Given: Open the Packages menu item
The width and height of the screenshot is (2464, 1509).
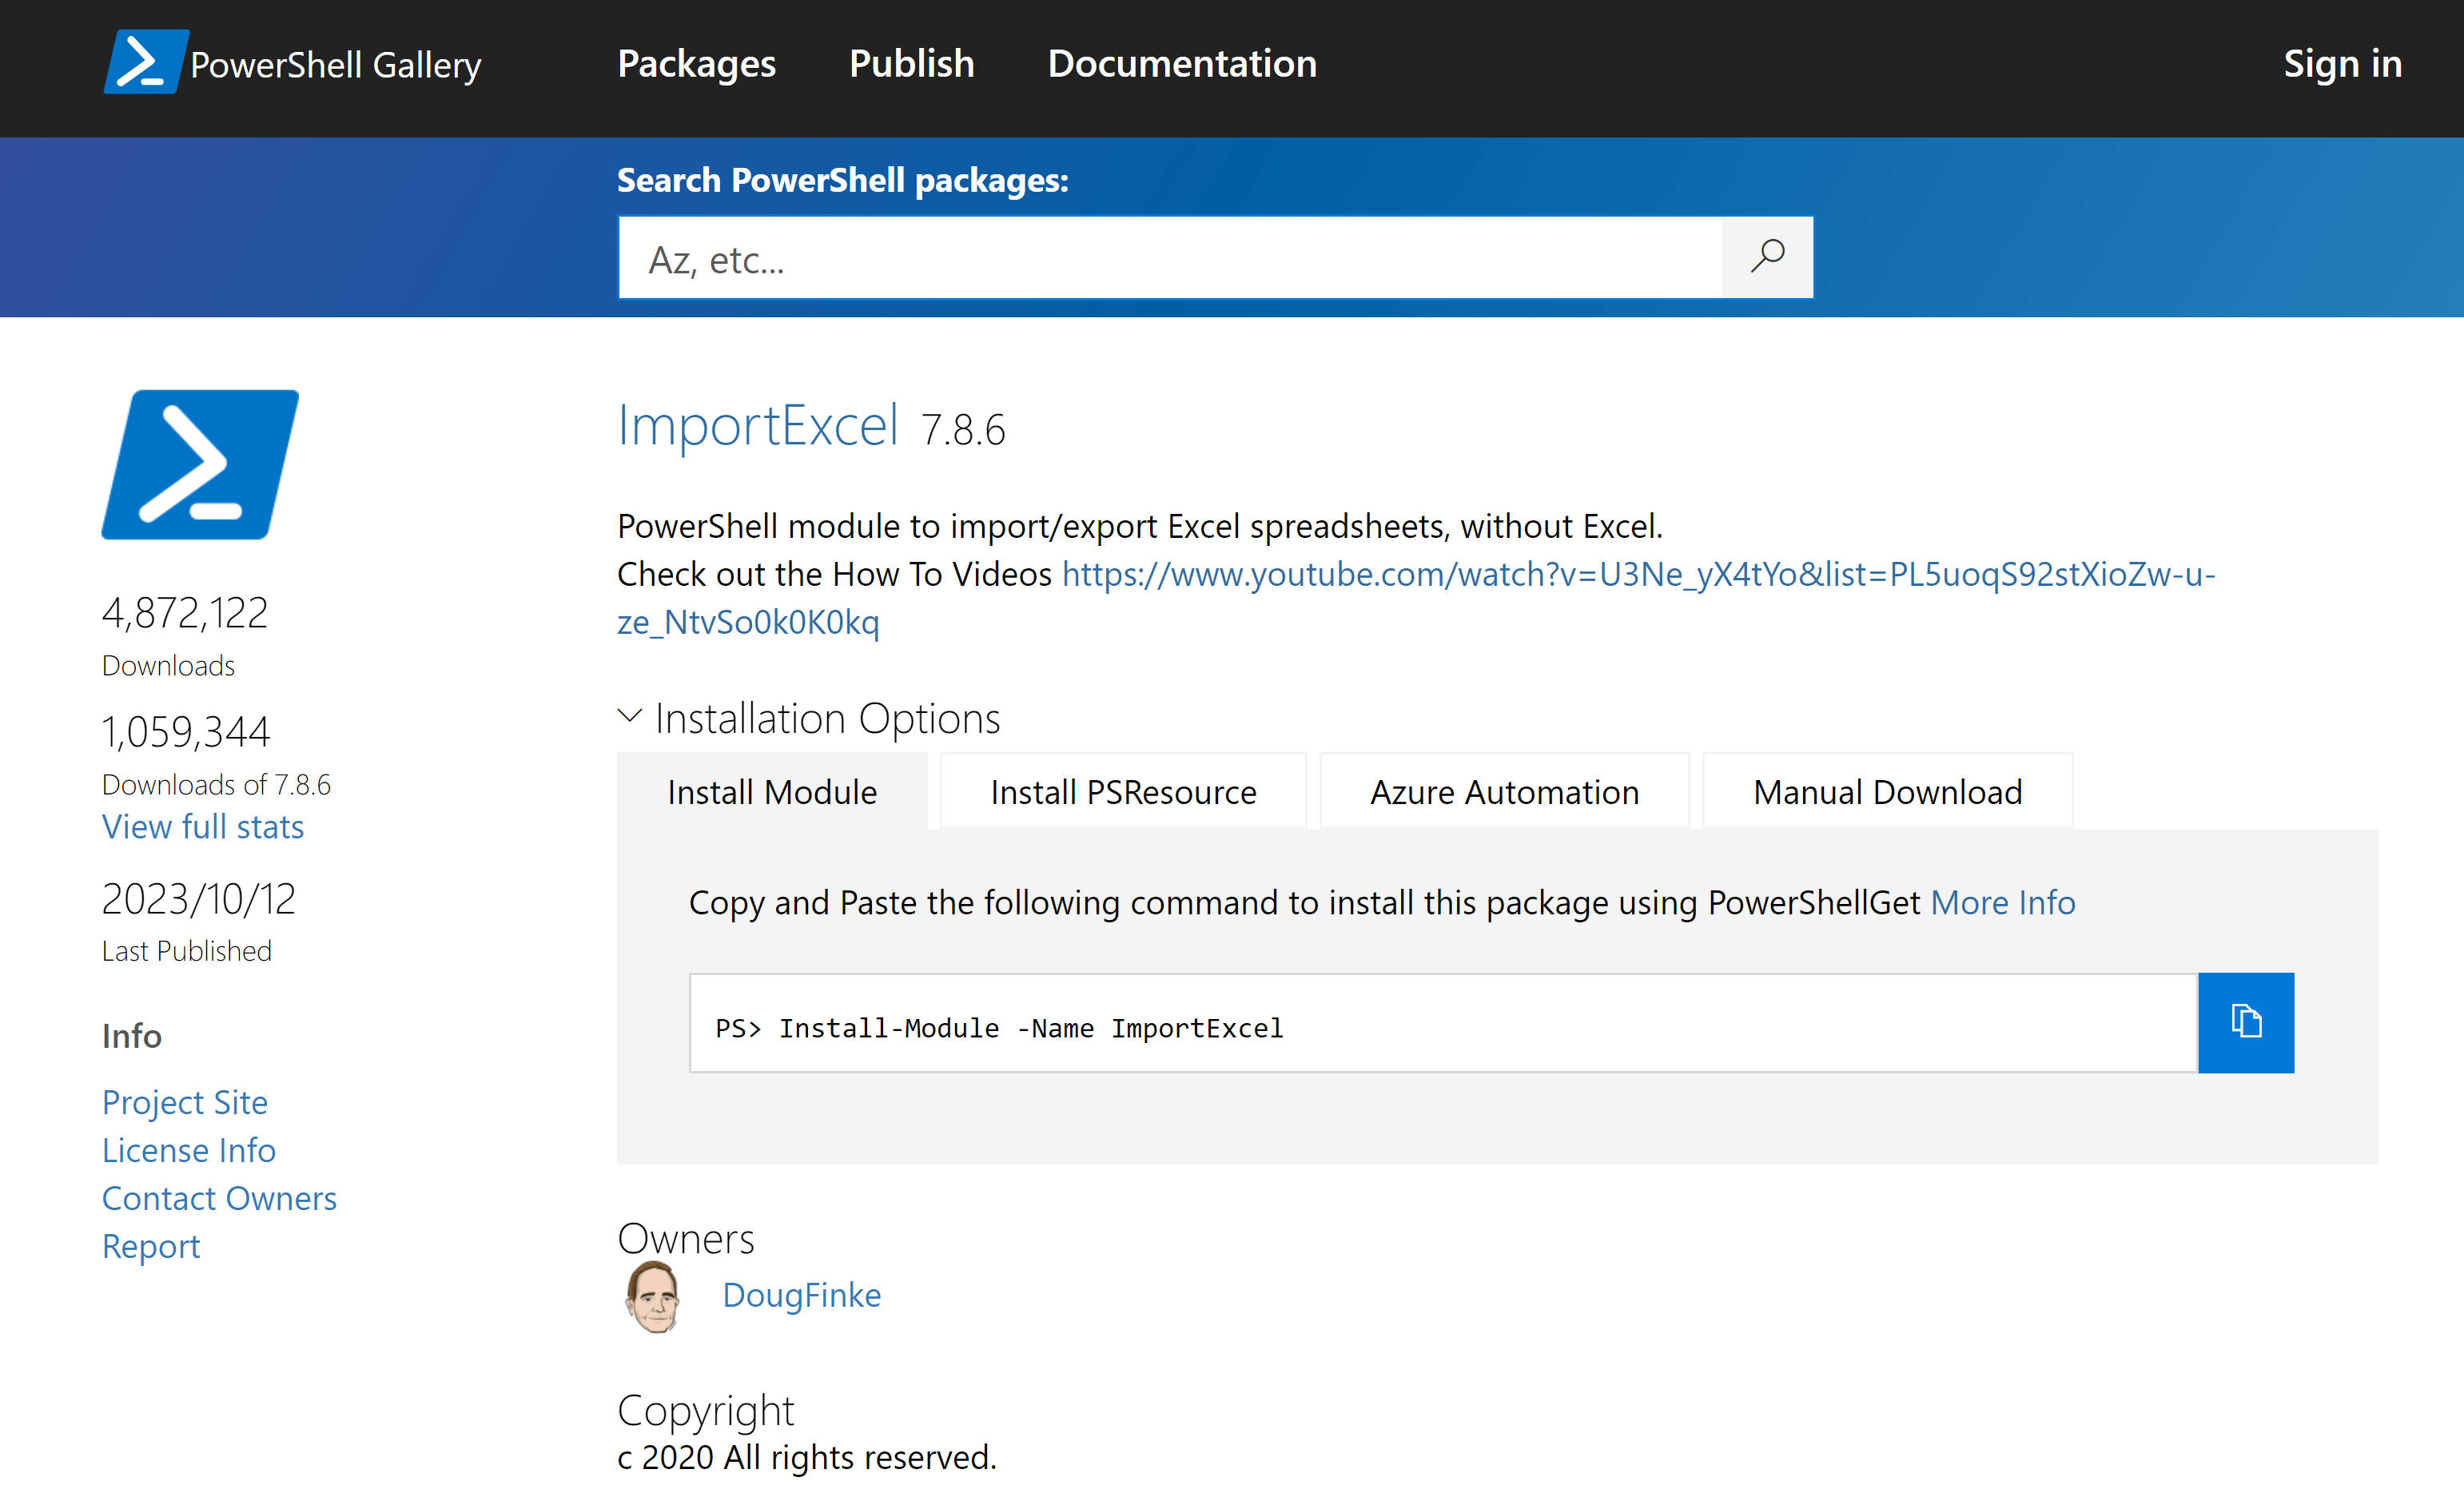Looking at the screenshot, I should (696, 63).
